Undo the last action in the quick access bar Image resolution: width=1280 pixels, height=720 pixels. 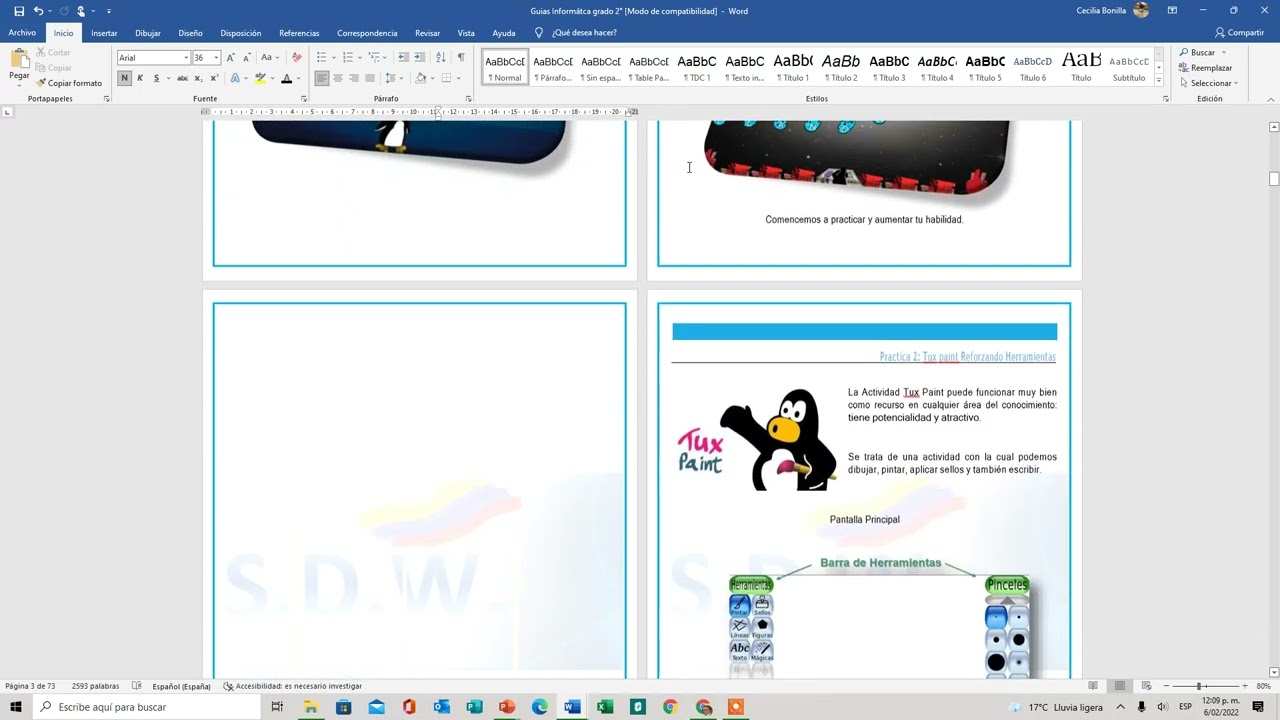coord(38,11)
